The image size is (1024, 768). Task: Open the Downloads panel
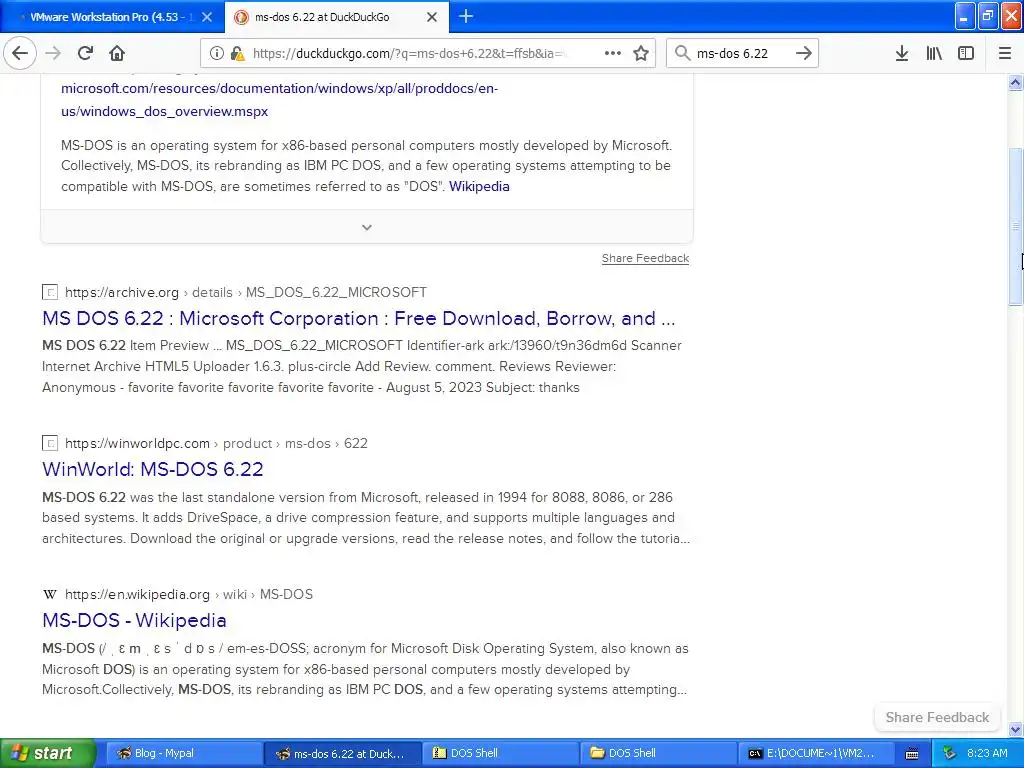click(901, 54)
